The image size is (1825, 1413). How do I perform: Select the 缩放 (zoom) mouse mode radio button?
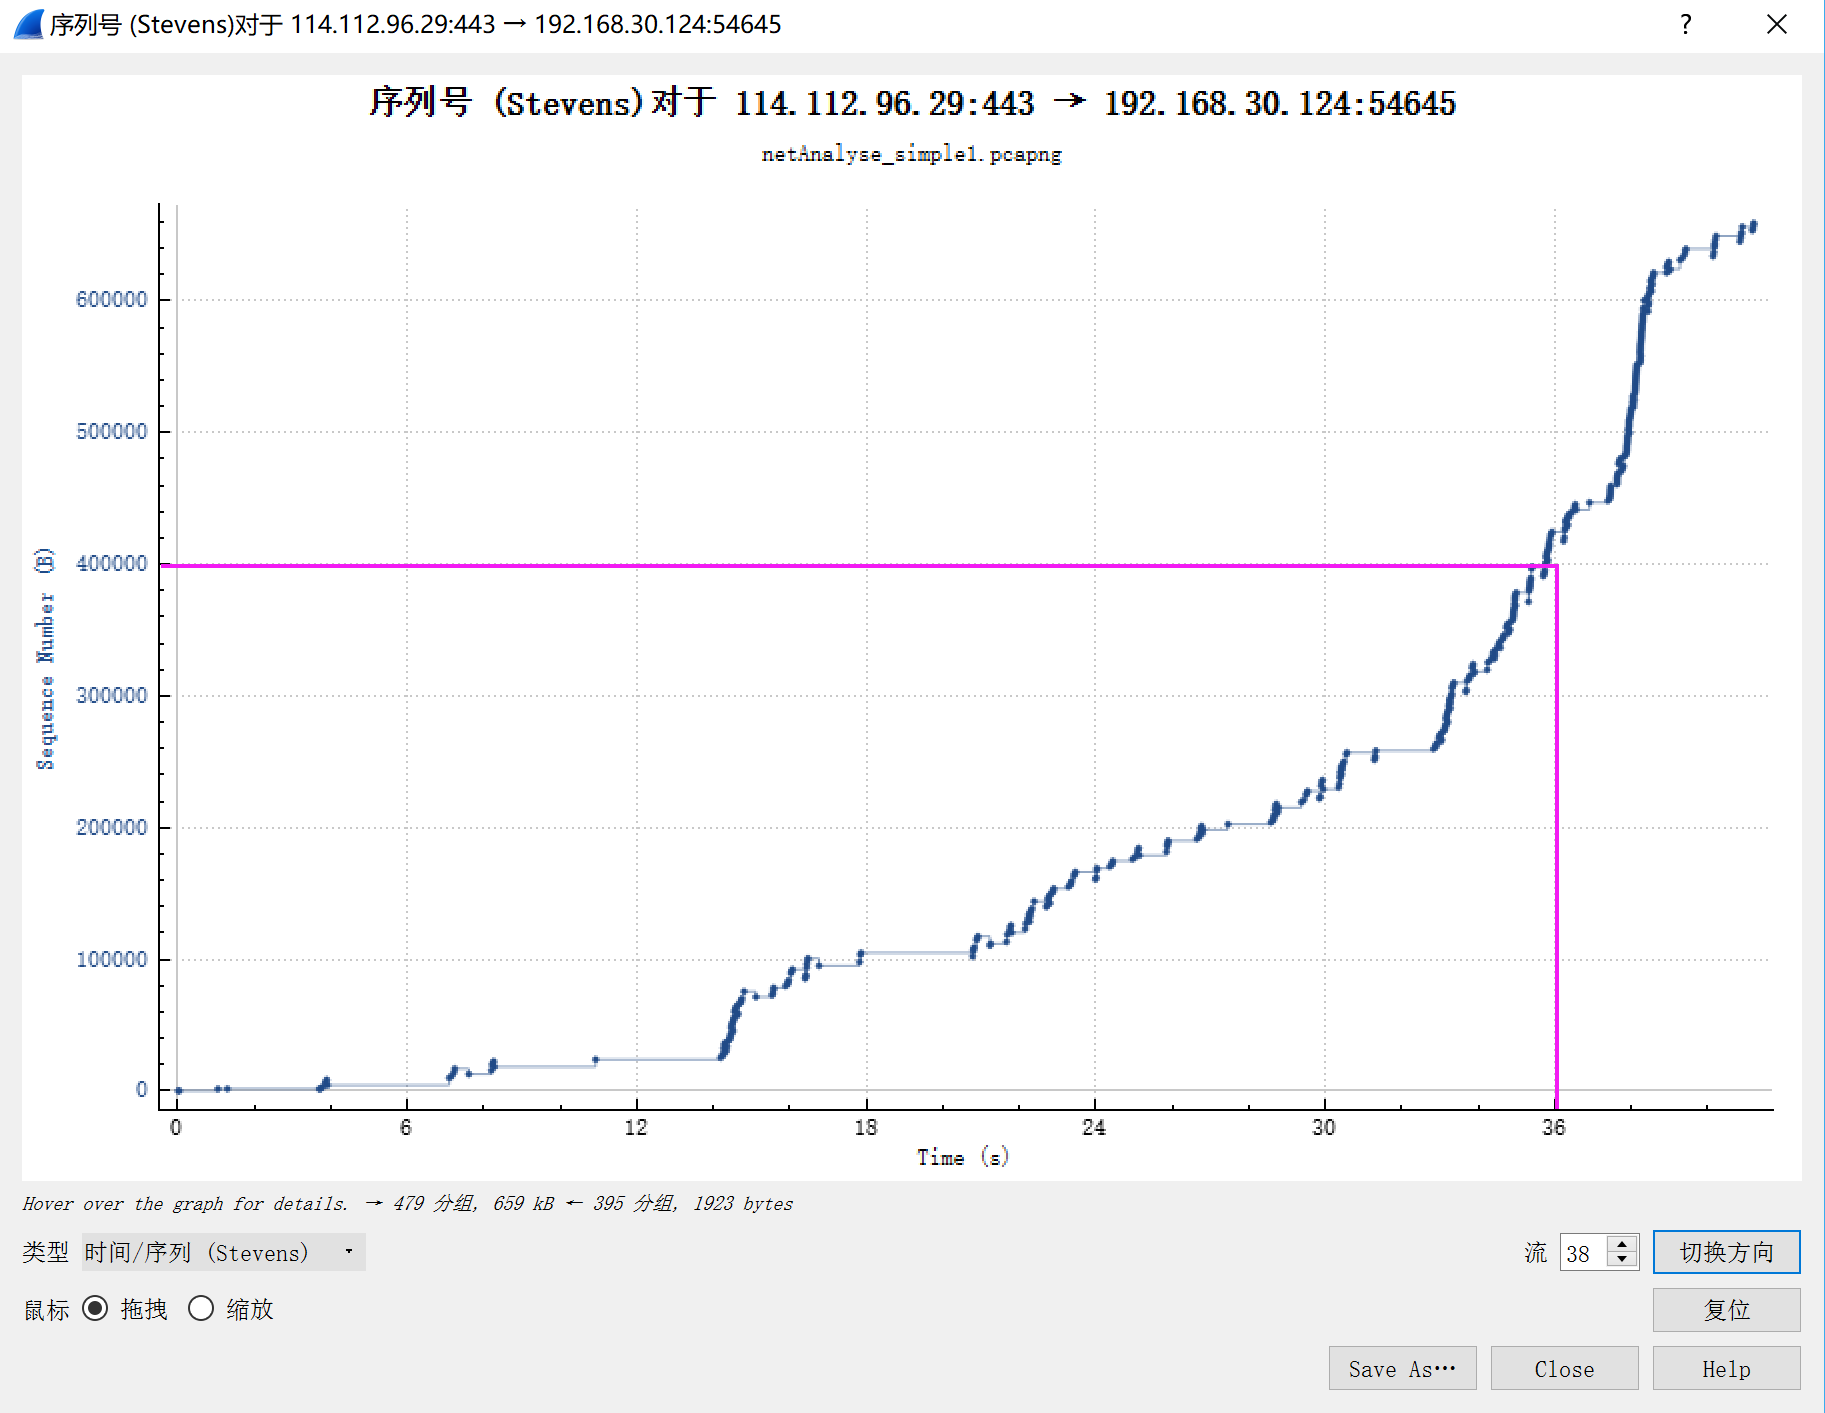pyautogui.click(x=201, y=1309)
